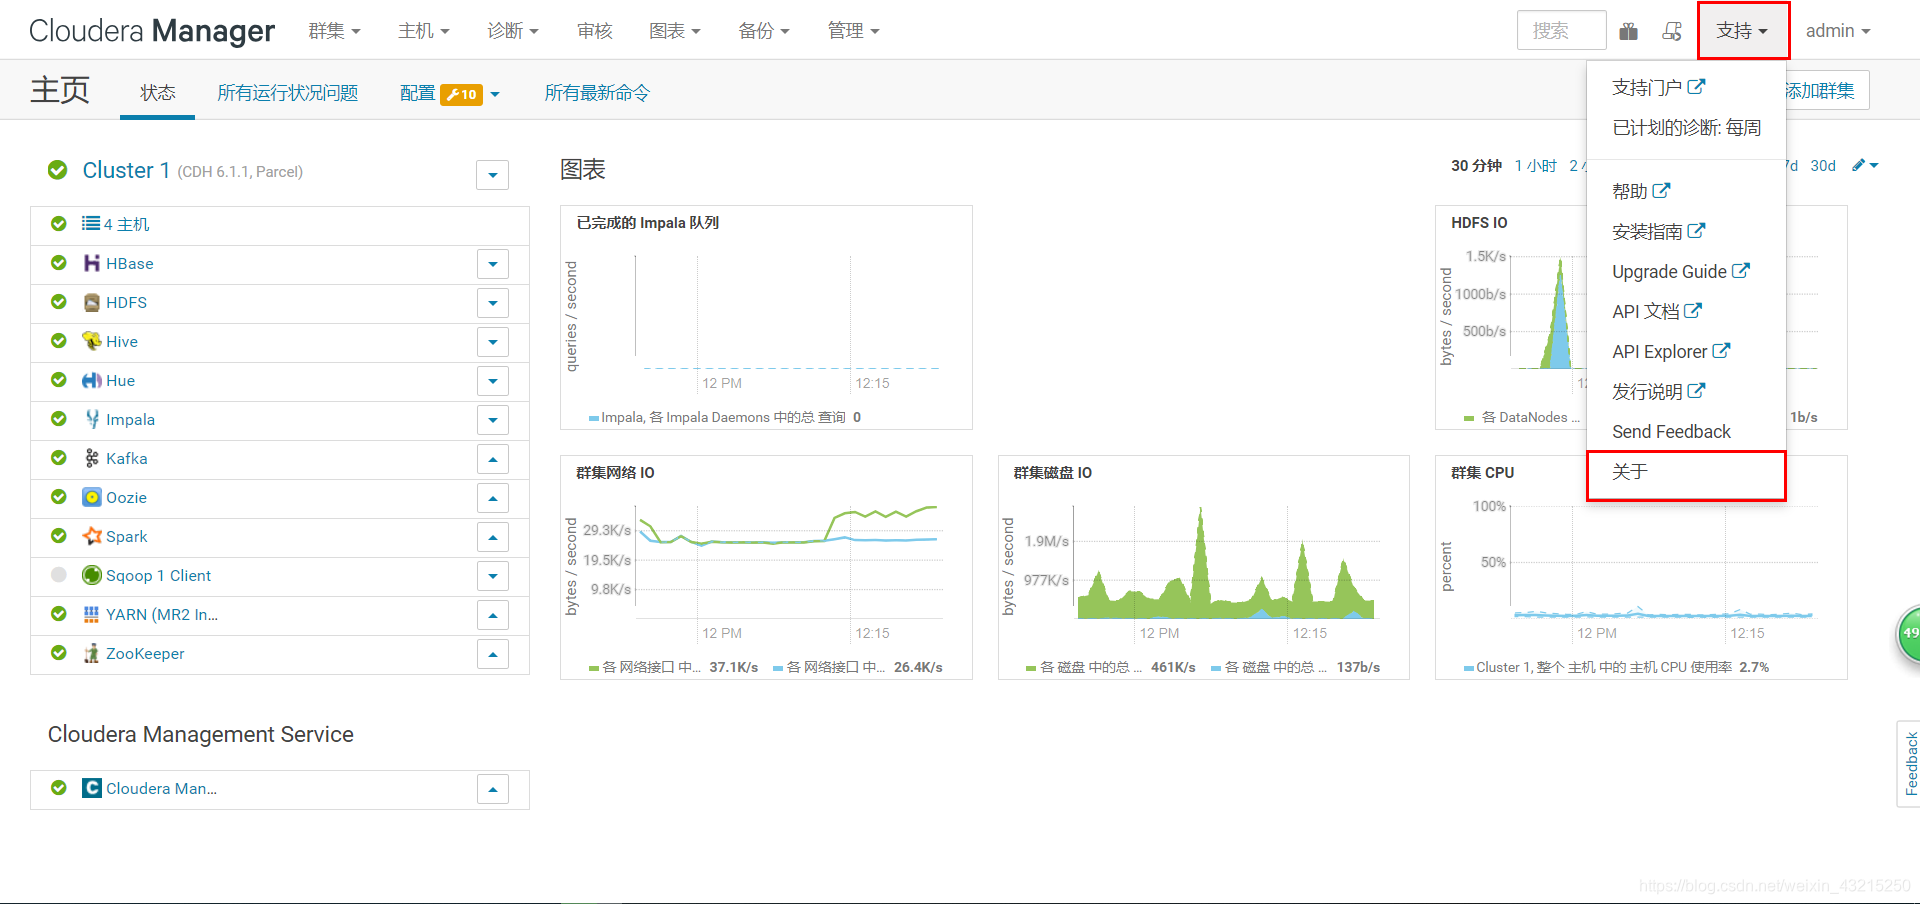This screenshot has width=1920, height=904.
Task: Click the ZooKeeper green health status icon
Action: point(59,653)
